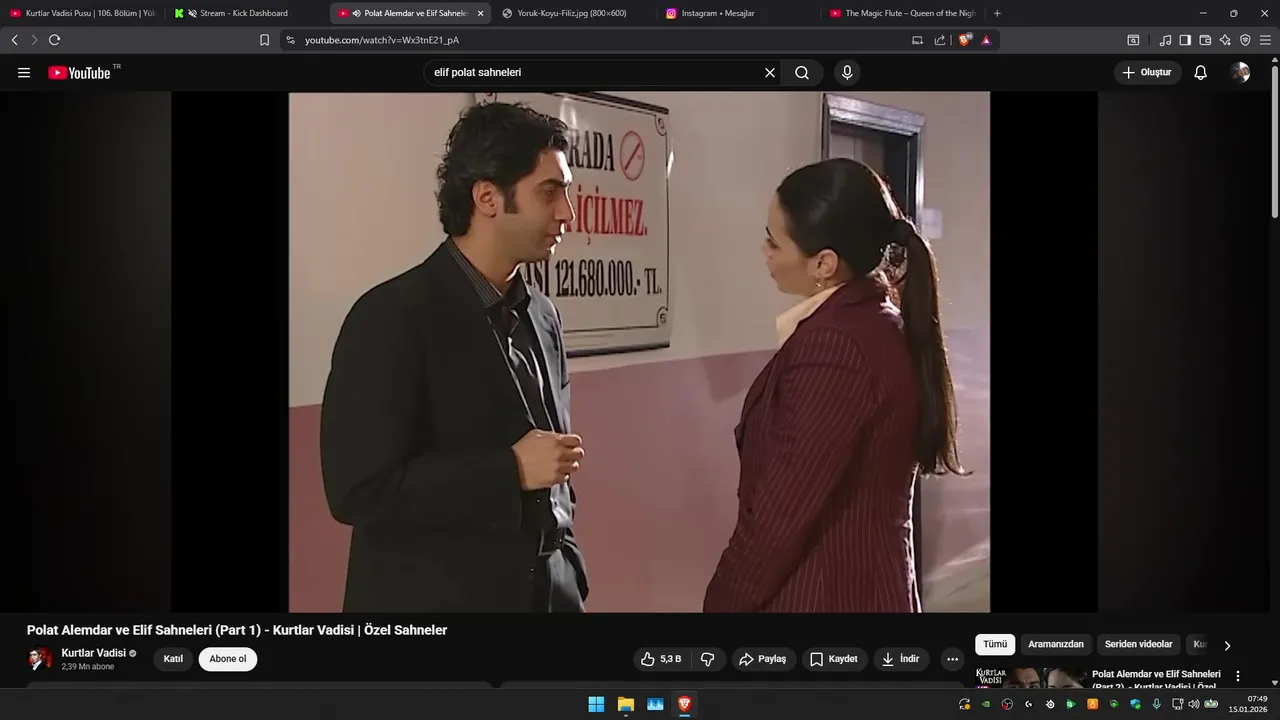1280x720 pixels.
Task: Open the Brave playlist music note icon
Action: (x=1165, y=40)
